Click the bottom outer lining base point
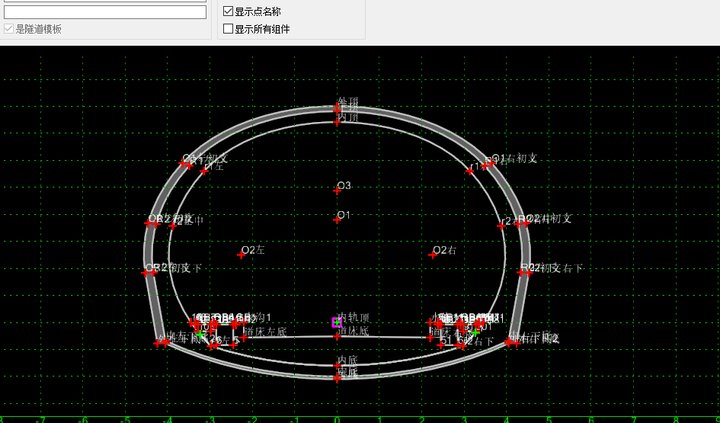 point(337,378)
